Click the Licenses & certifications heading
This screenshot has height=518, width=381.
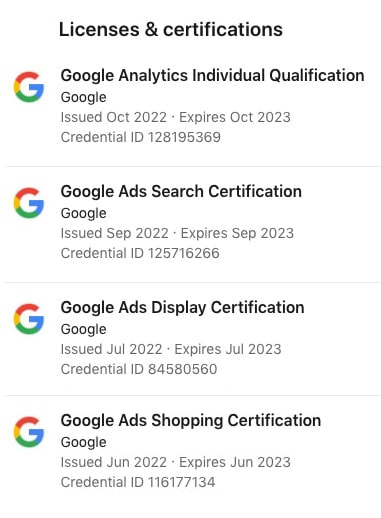(x=171, y=30)
